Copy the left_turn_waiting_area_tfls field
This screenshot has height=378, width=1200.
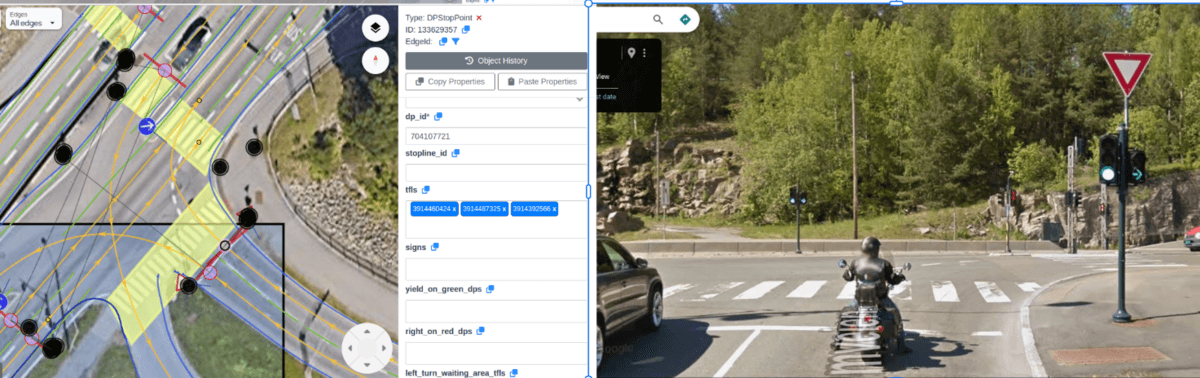[514, 373]
